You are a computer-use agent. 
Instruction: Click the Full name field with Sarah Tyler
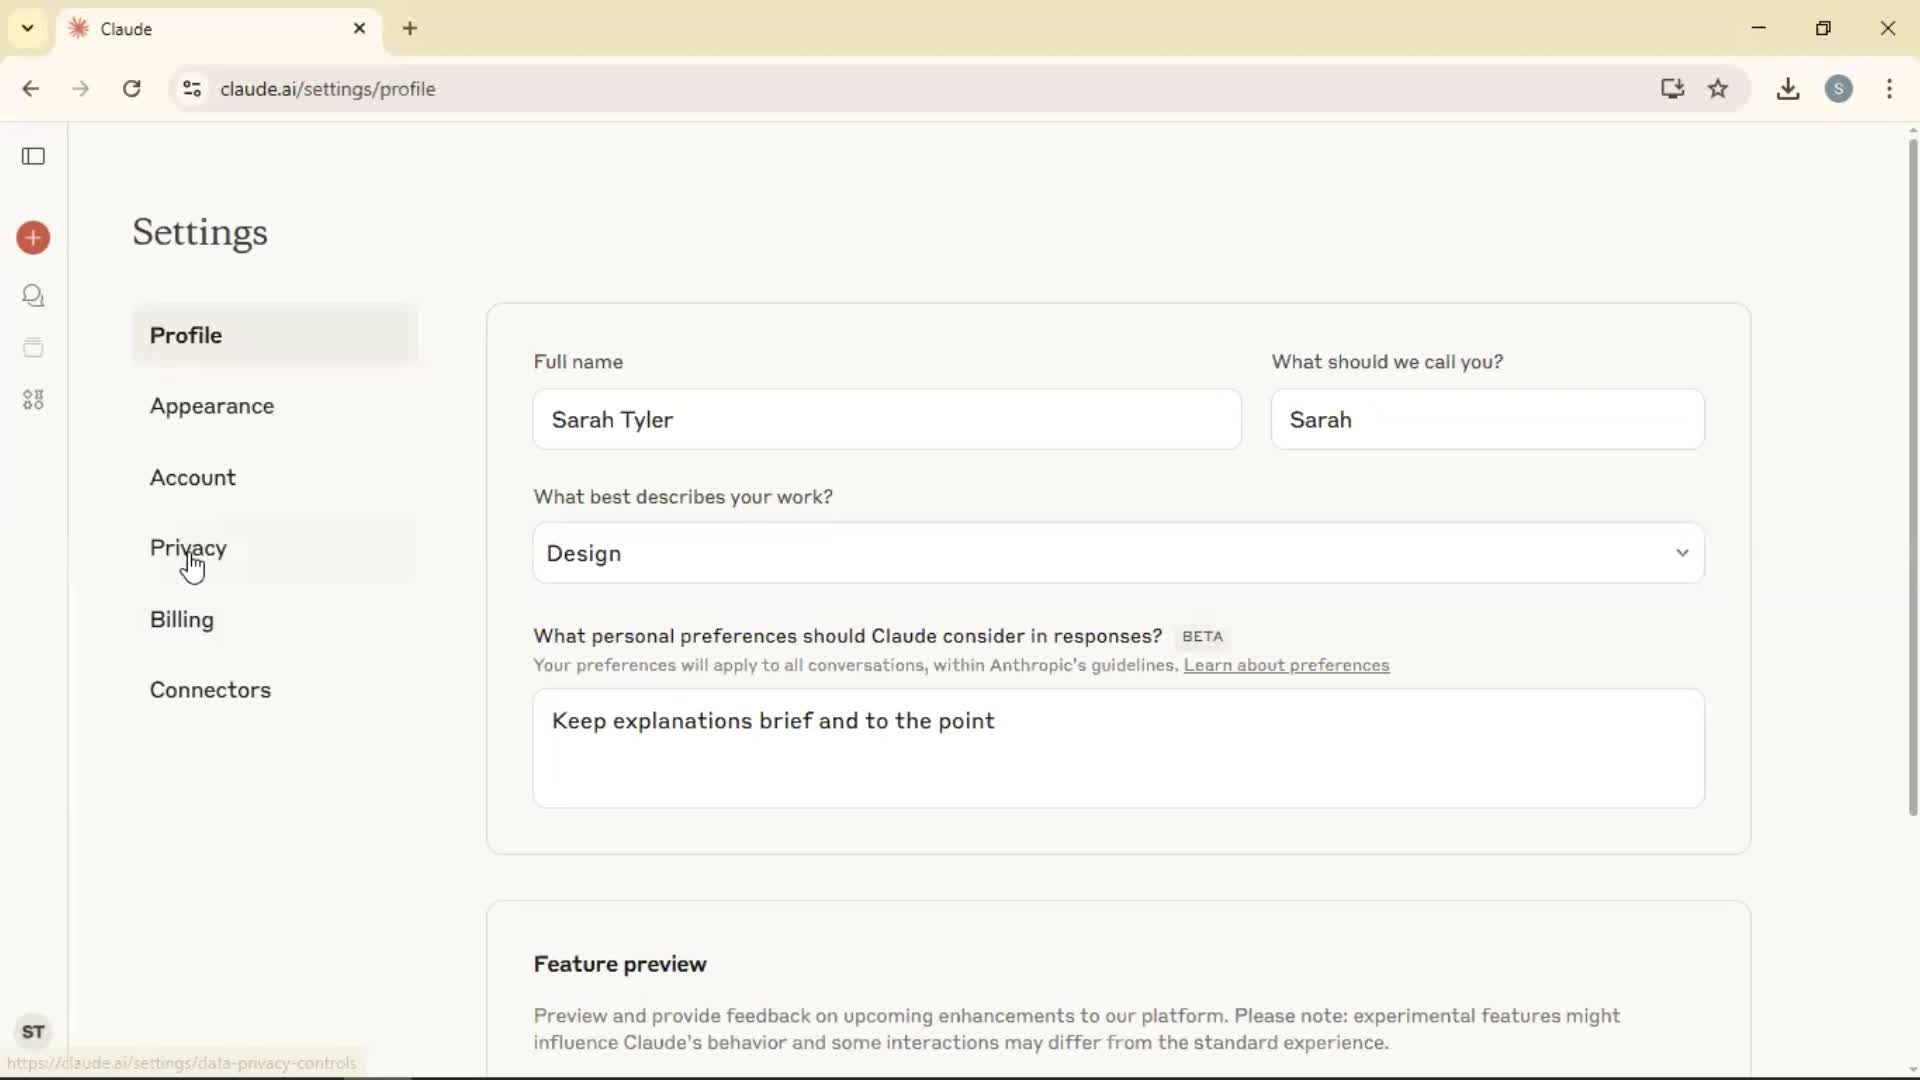click(x=887, y=420)
